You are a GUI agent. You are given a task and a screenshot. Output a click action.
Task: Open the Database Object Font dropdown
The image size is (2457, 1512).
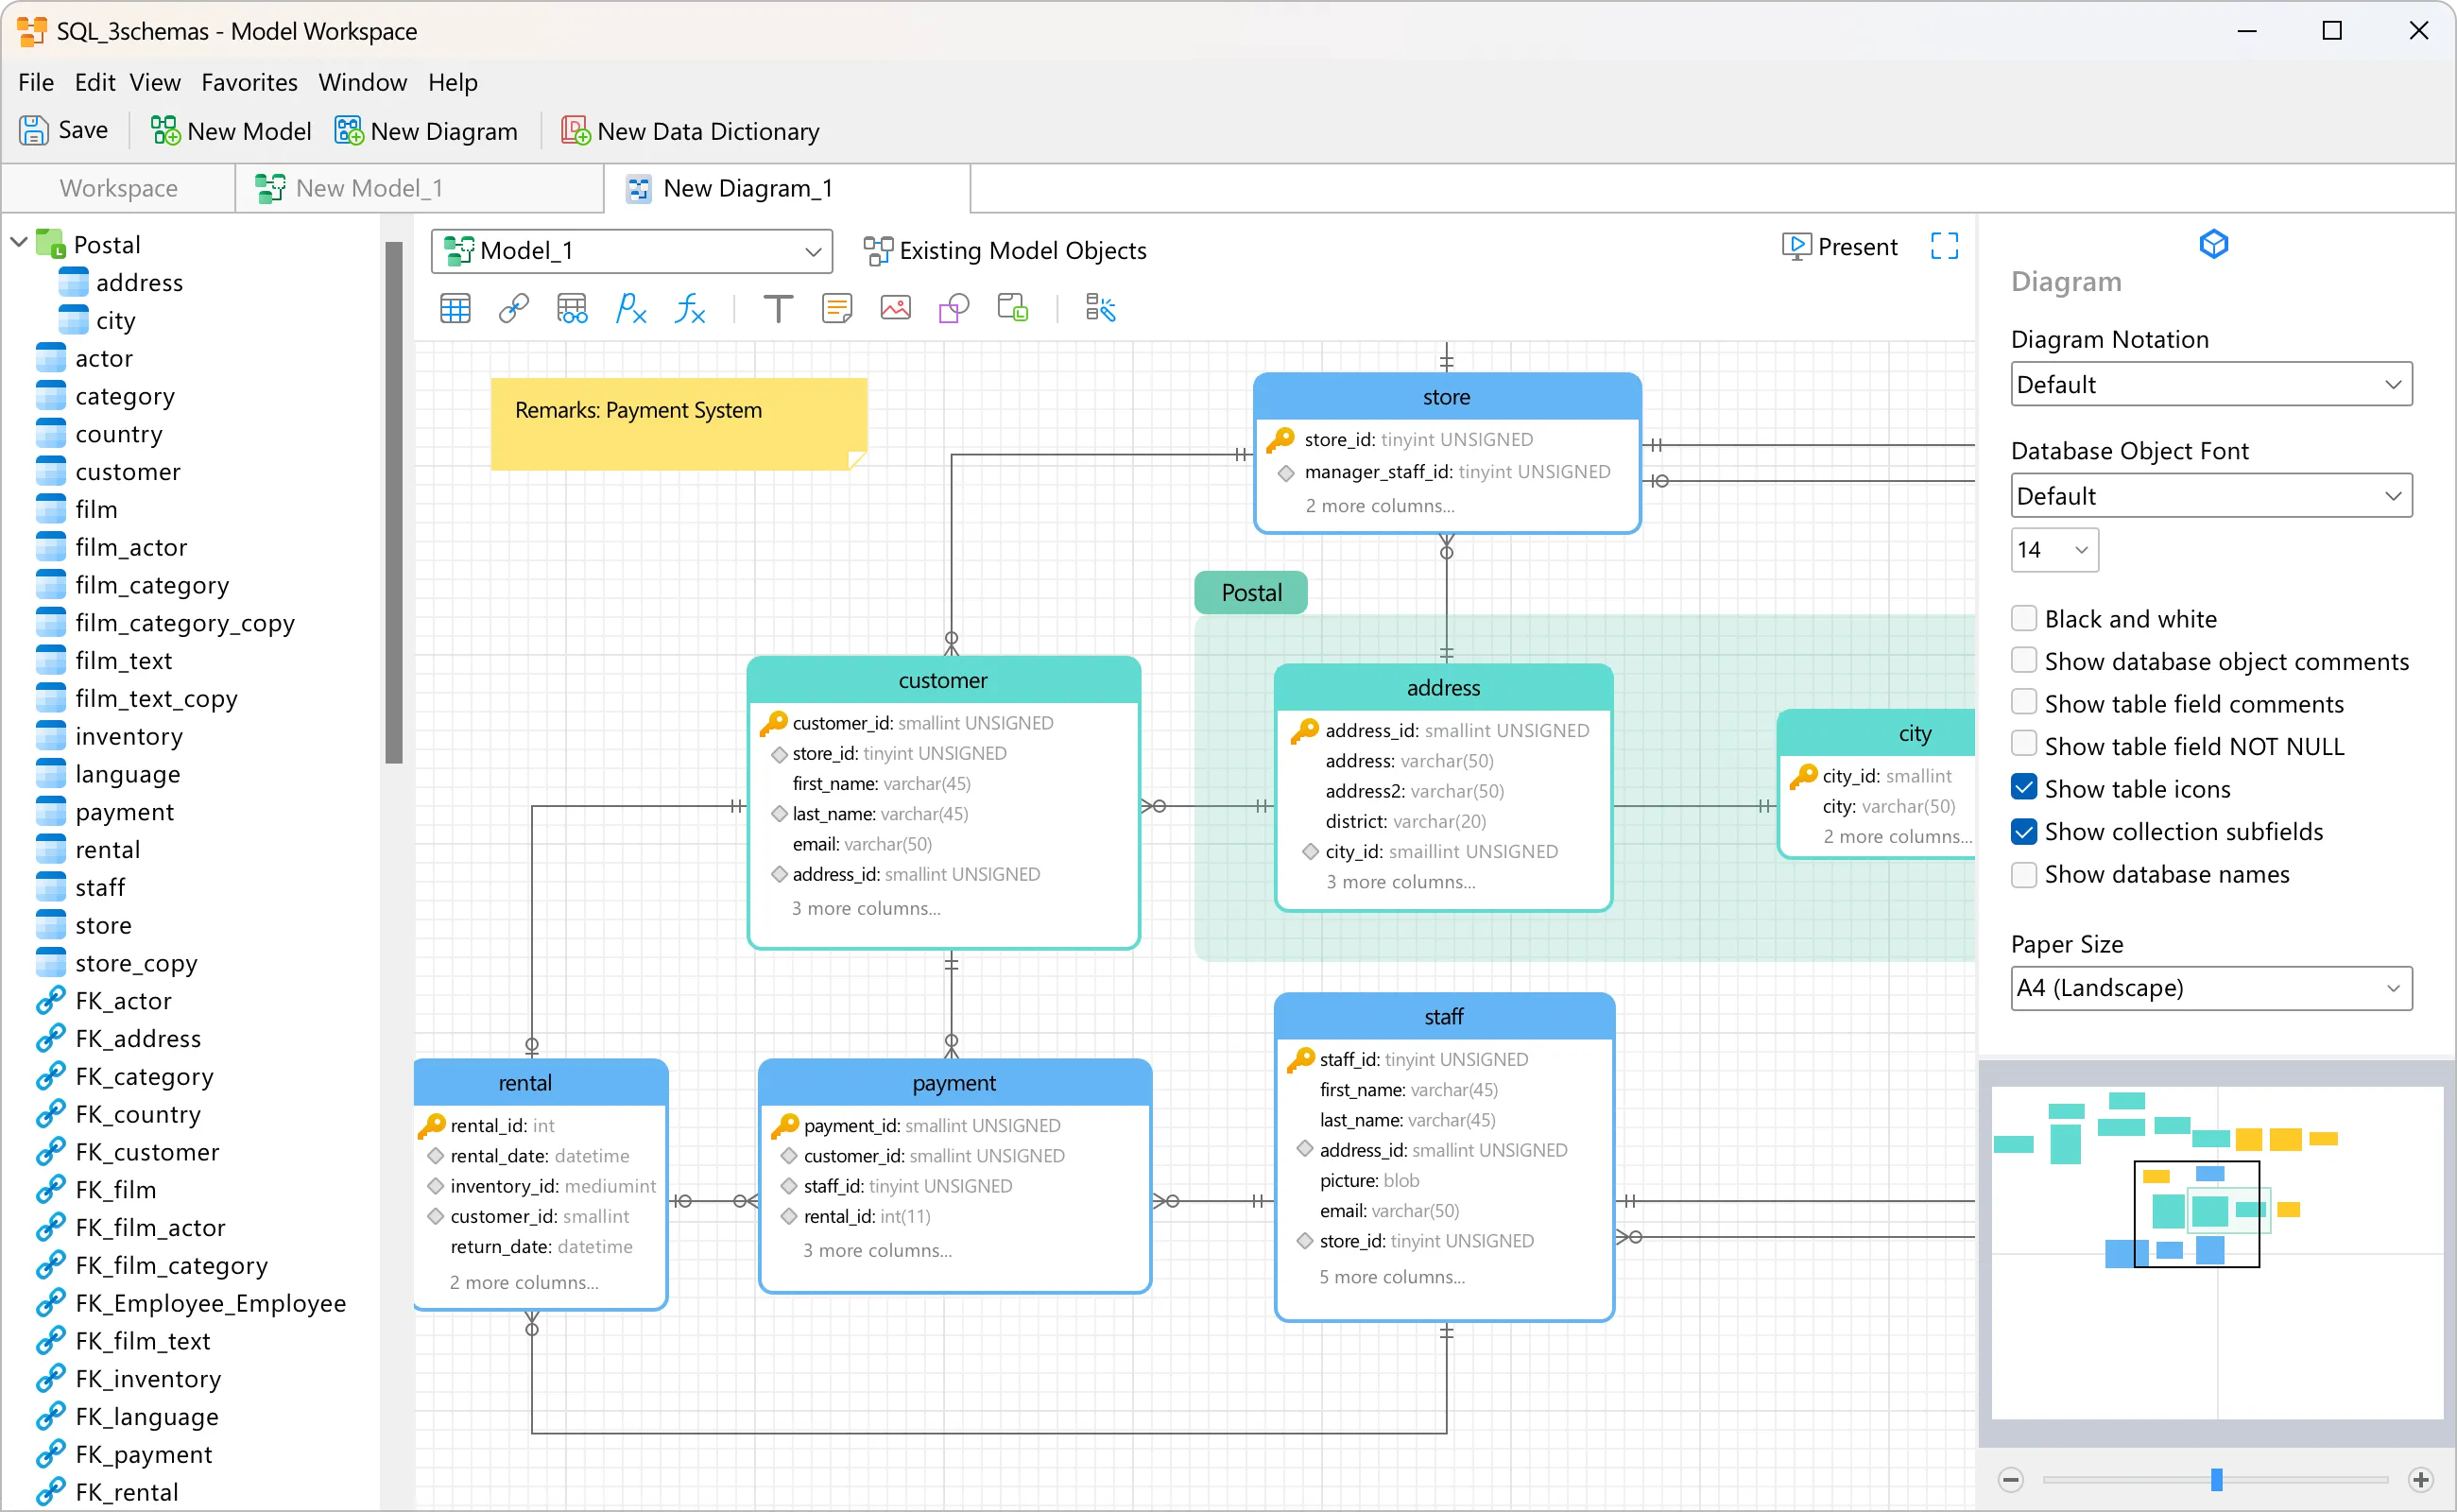click(x=2211, y=496)
